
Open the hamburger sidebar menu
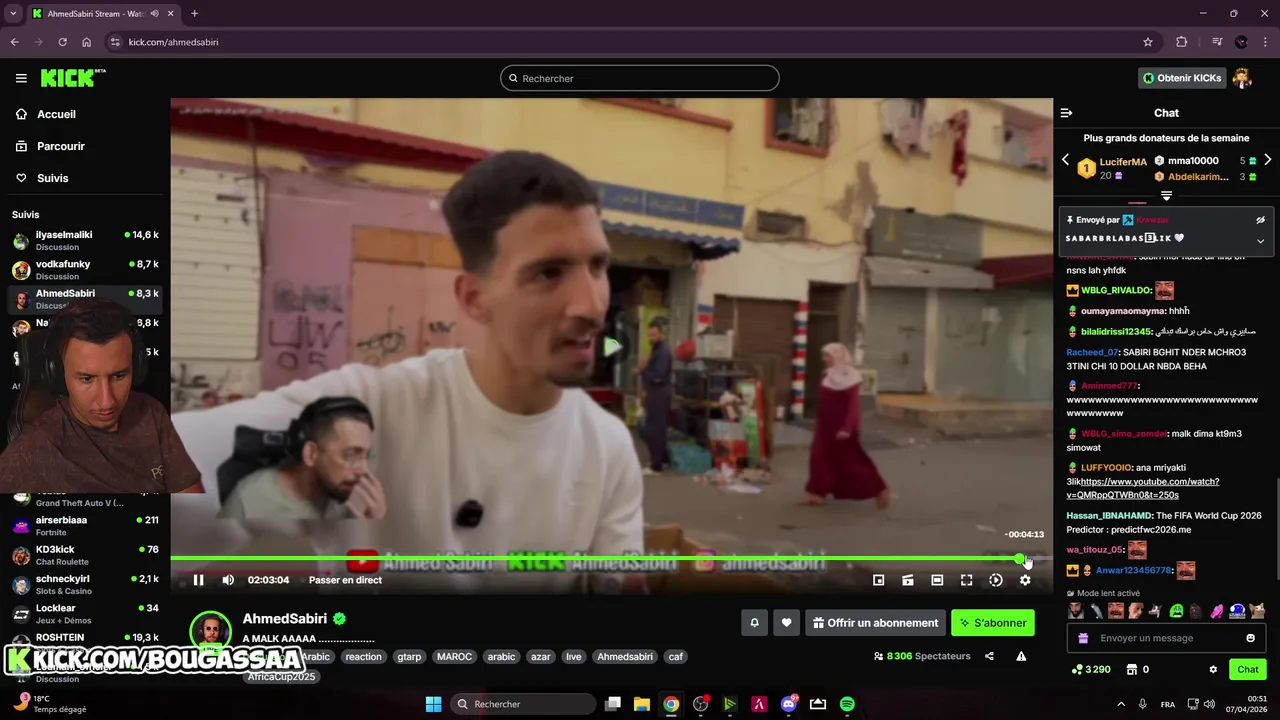(21, 78)
